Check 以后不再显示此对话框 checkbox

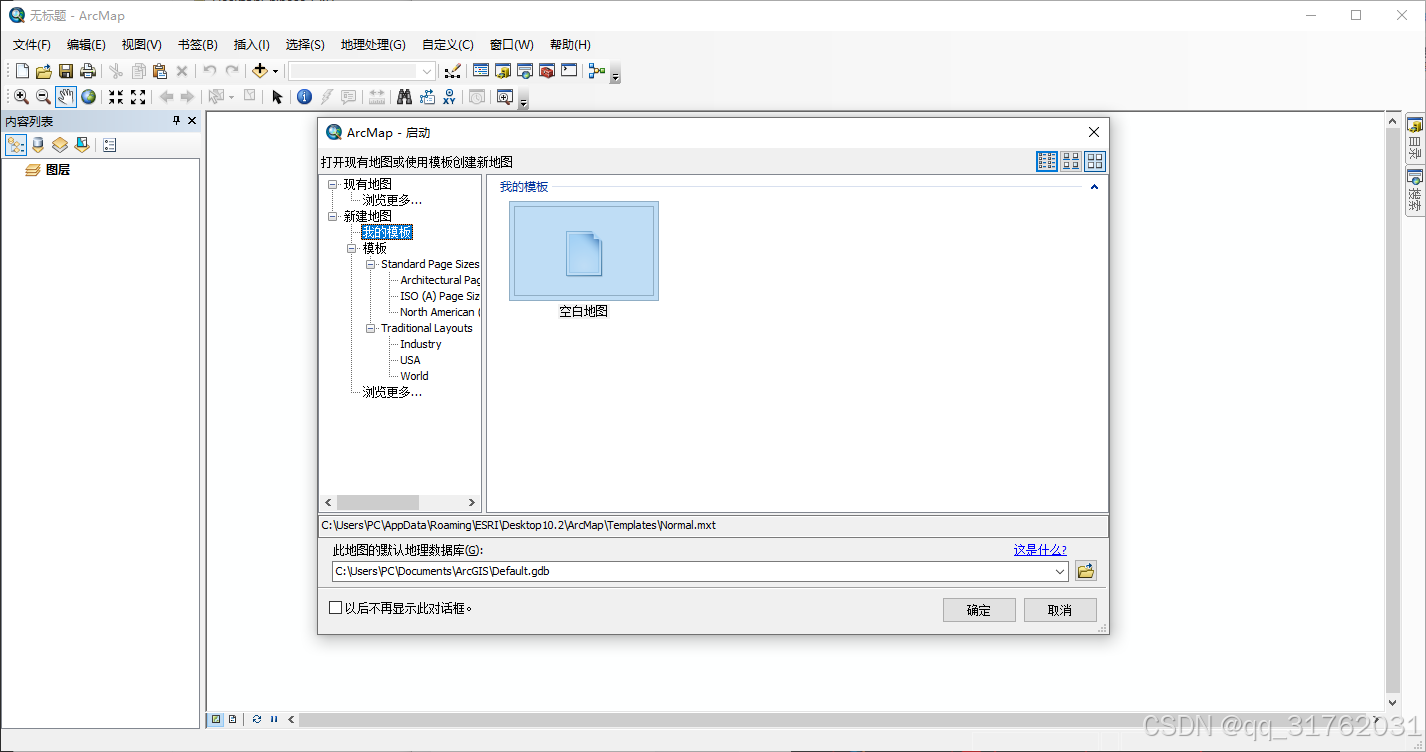click(336, 608)
